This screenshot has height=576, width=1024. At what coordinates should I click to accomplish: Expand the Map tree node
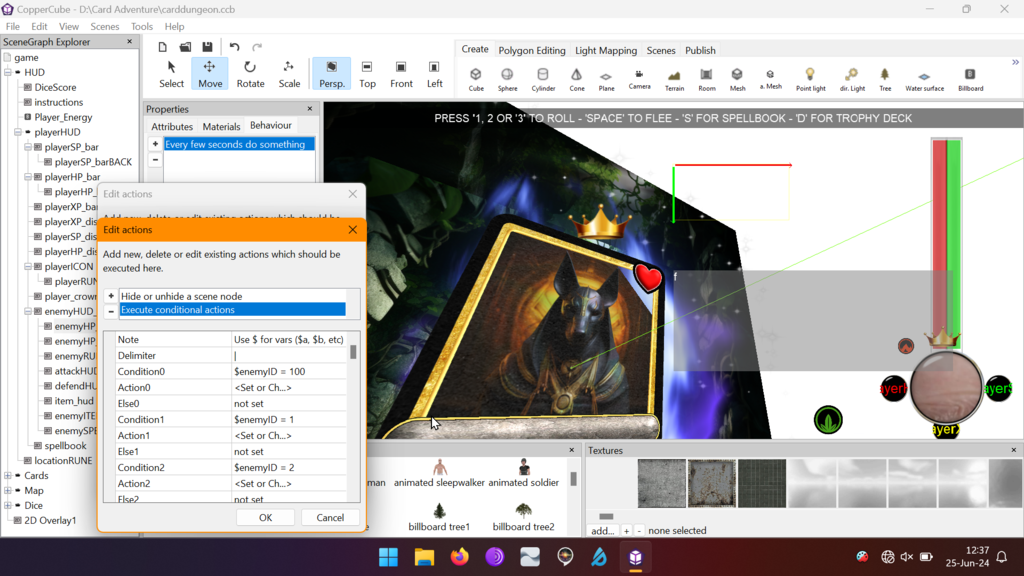pyautogui.click(x=8, y=490)
